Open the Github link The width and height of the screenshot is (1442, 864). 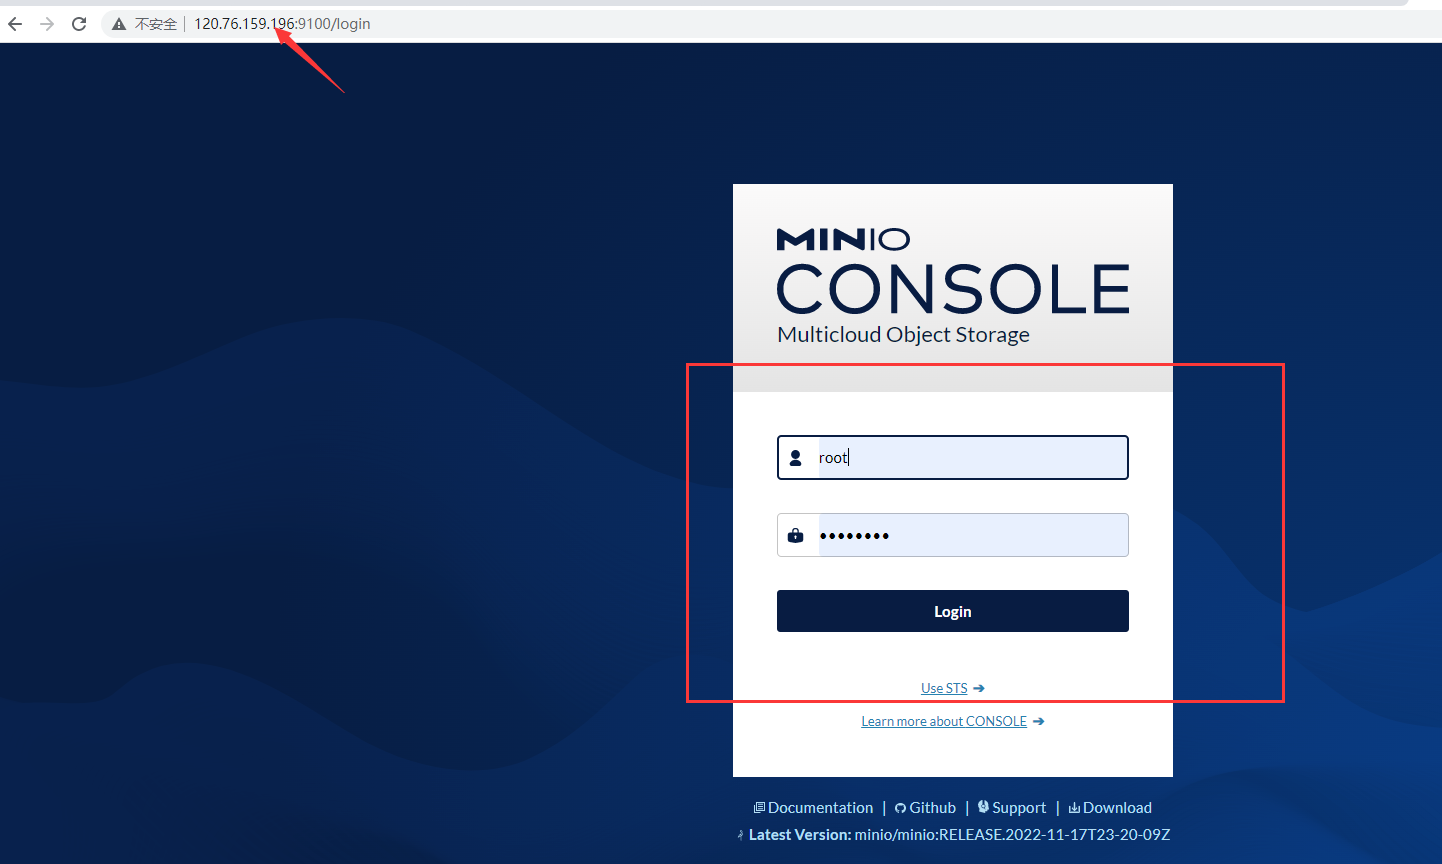(925, 808)
